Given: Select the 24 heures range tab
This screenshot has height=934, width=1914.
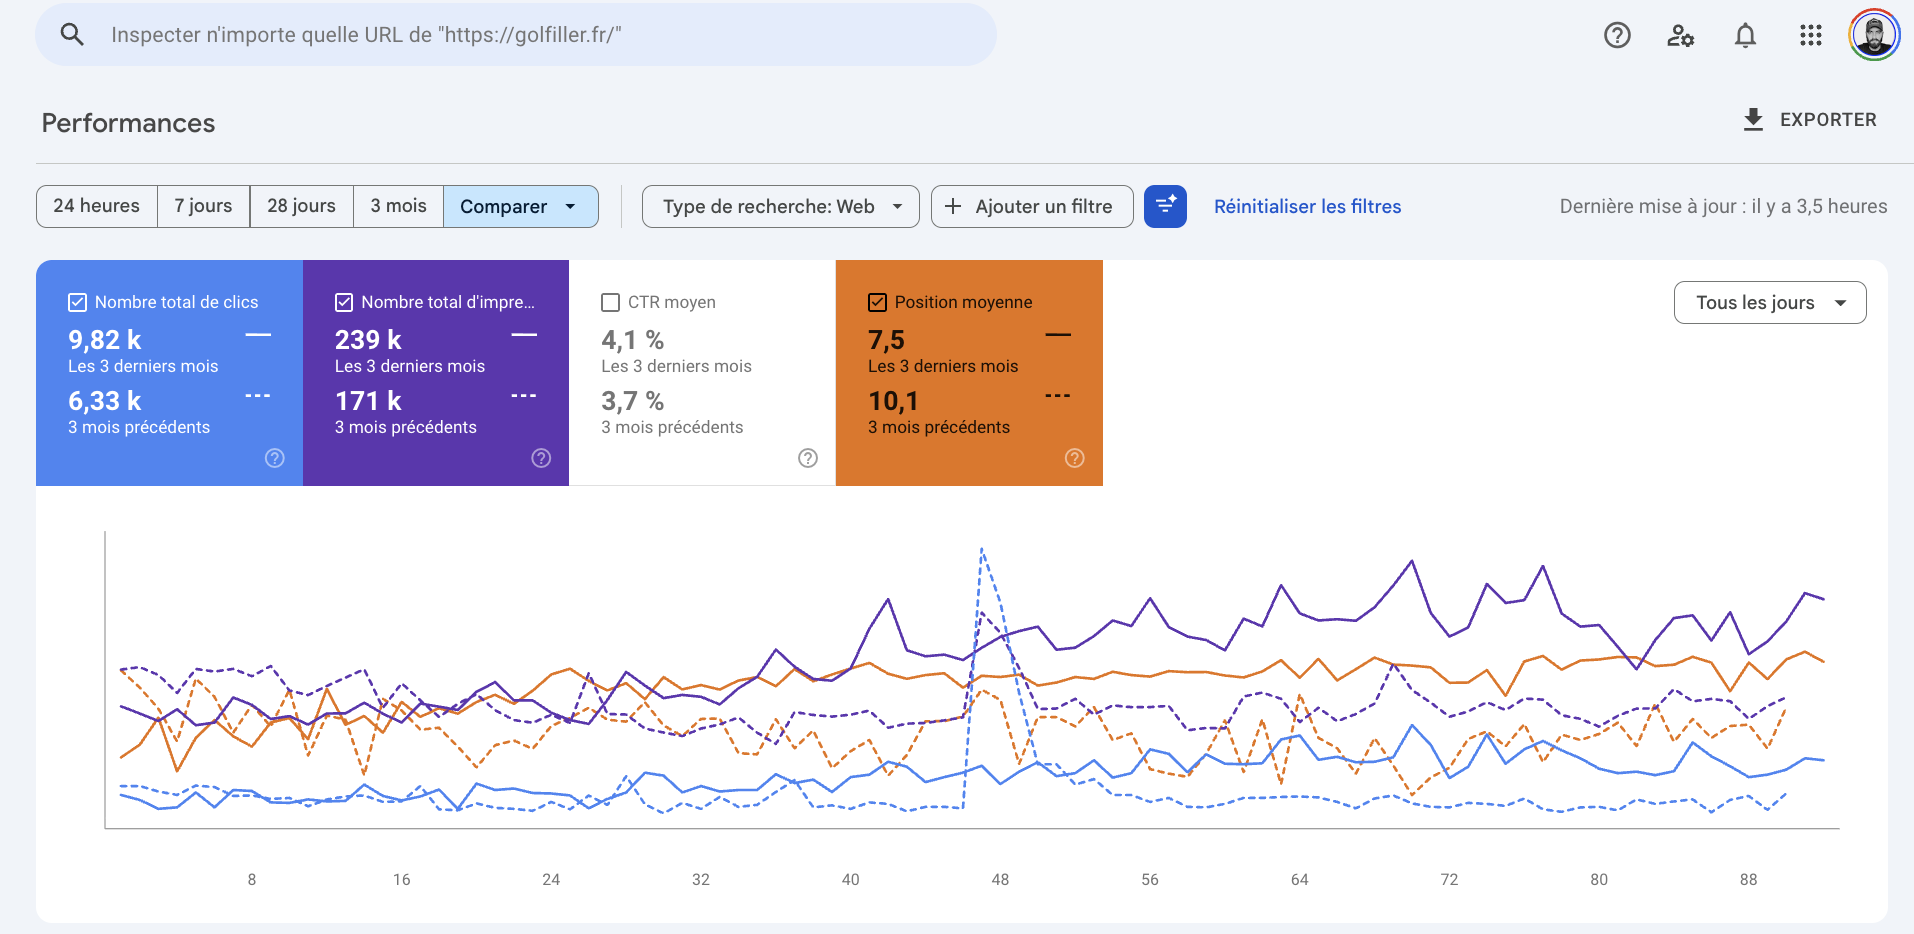Looking at the screenshot, I should [x=97, y=206].
